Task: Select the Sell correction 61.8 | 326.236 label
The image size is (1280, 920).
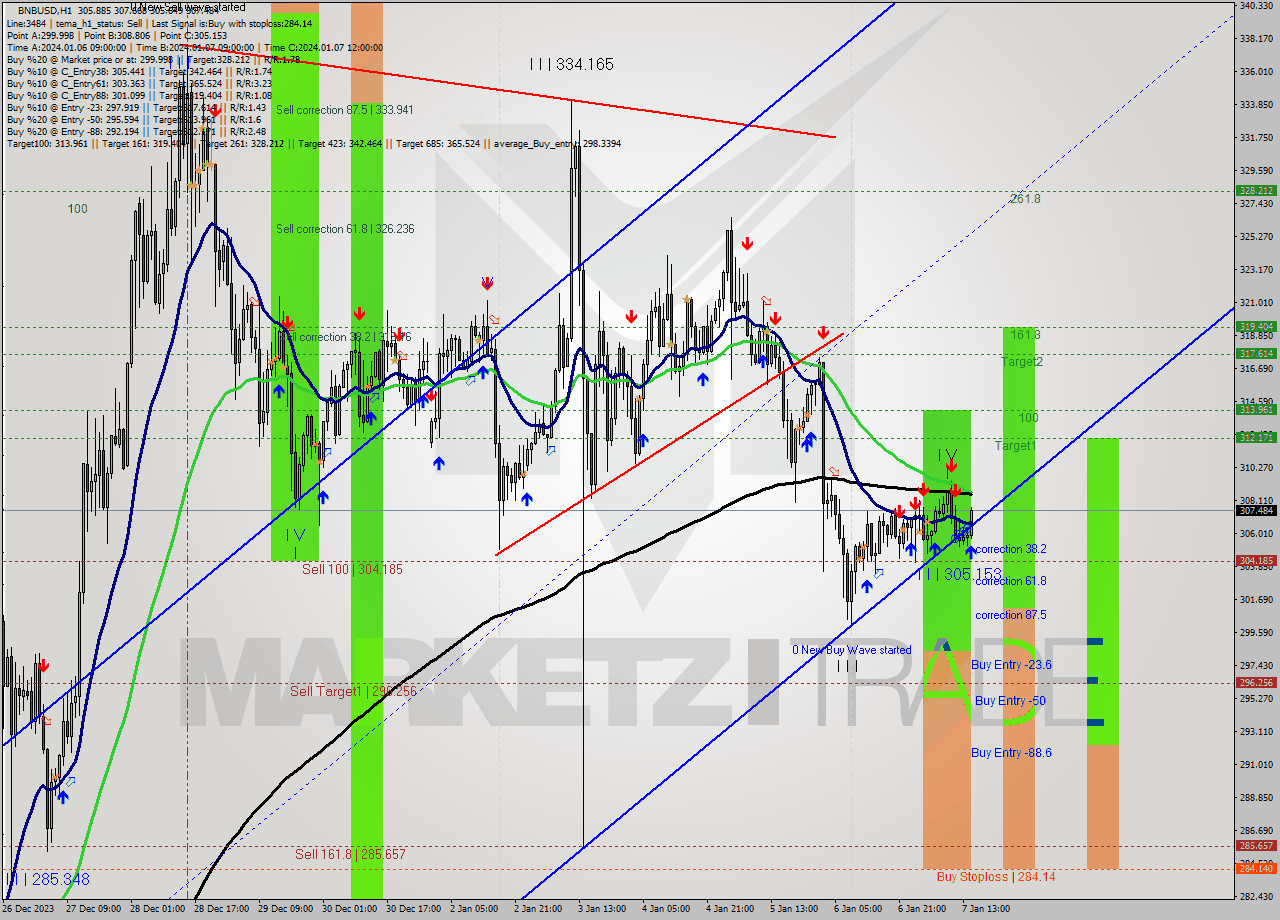Action: click(345, 229)
